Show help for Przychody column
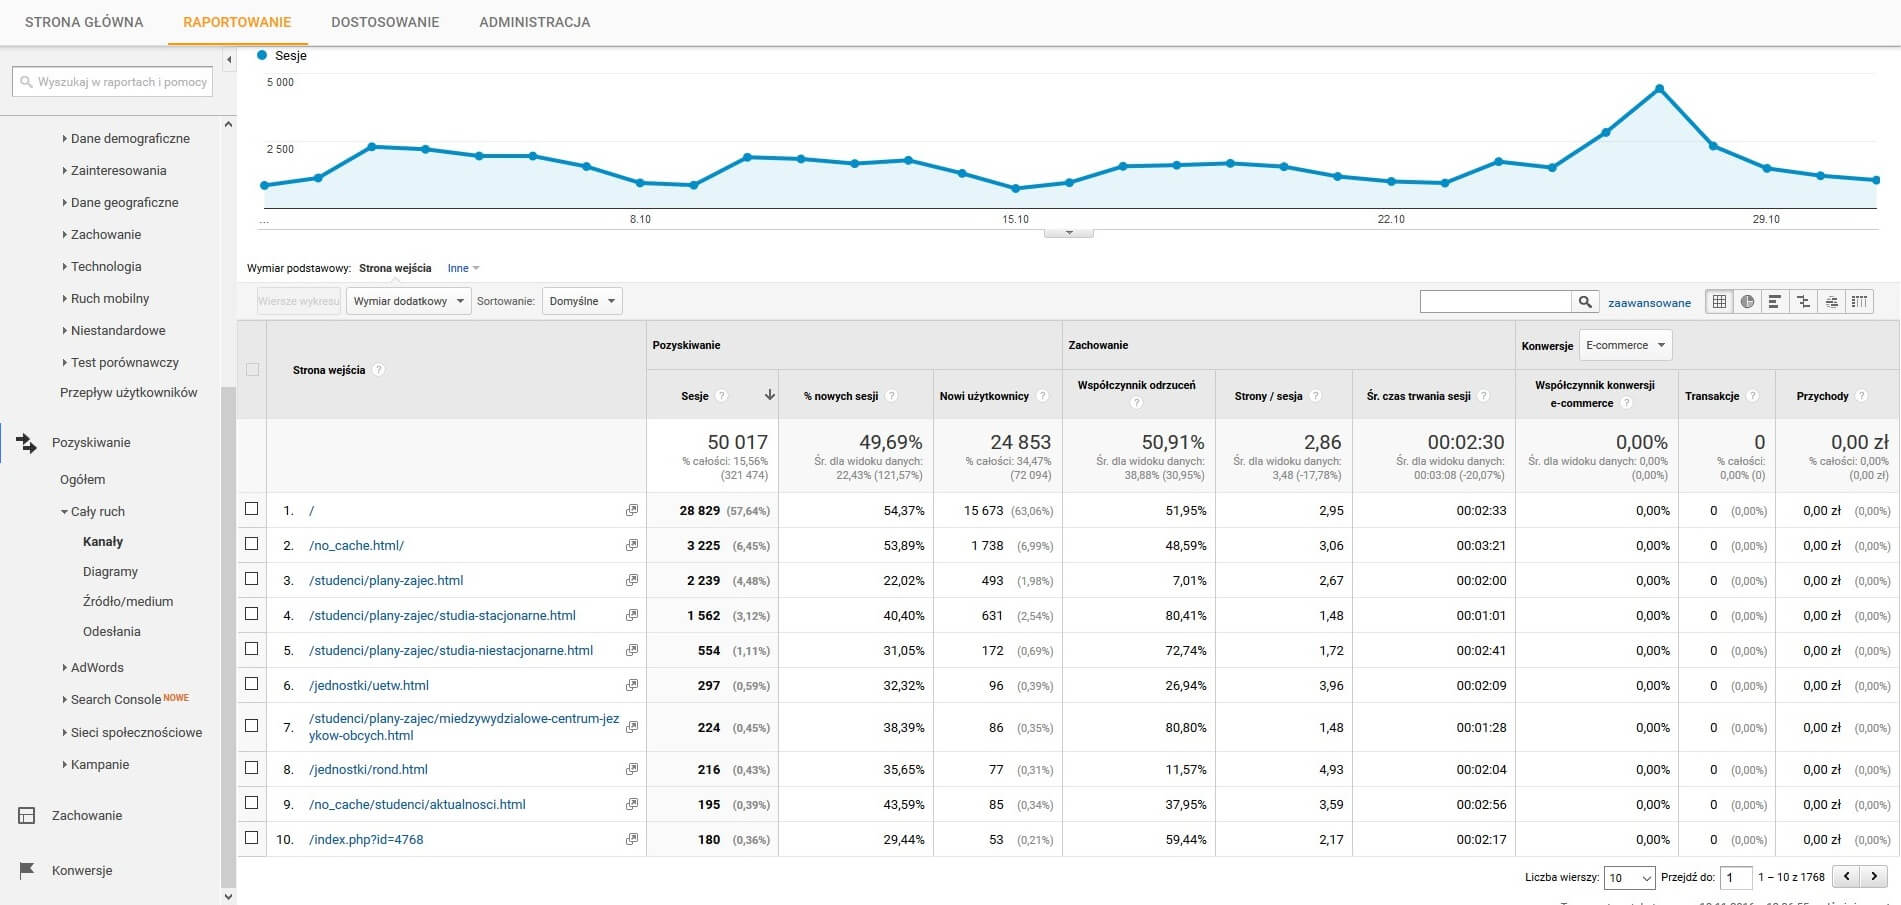Image resolution: width=1901 pixels, height=905 pixels. point(1862,396)
